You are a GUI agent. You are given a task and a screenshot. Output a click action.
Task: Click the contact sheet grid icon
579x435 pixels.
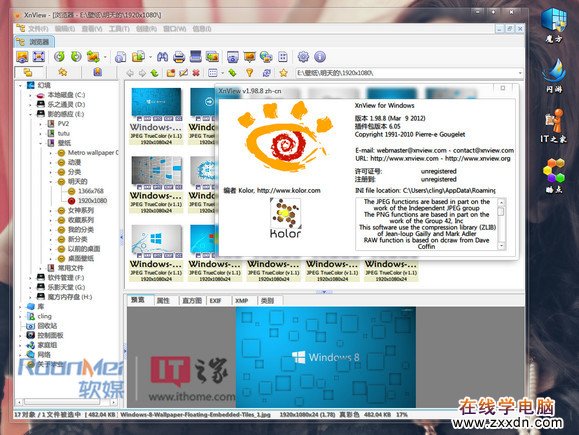pyautogui.click(x=283, y=57)
